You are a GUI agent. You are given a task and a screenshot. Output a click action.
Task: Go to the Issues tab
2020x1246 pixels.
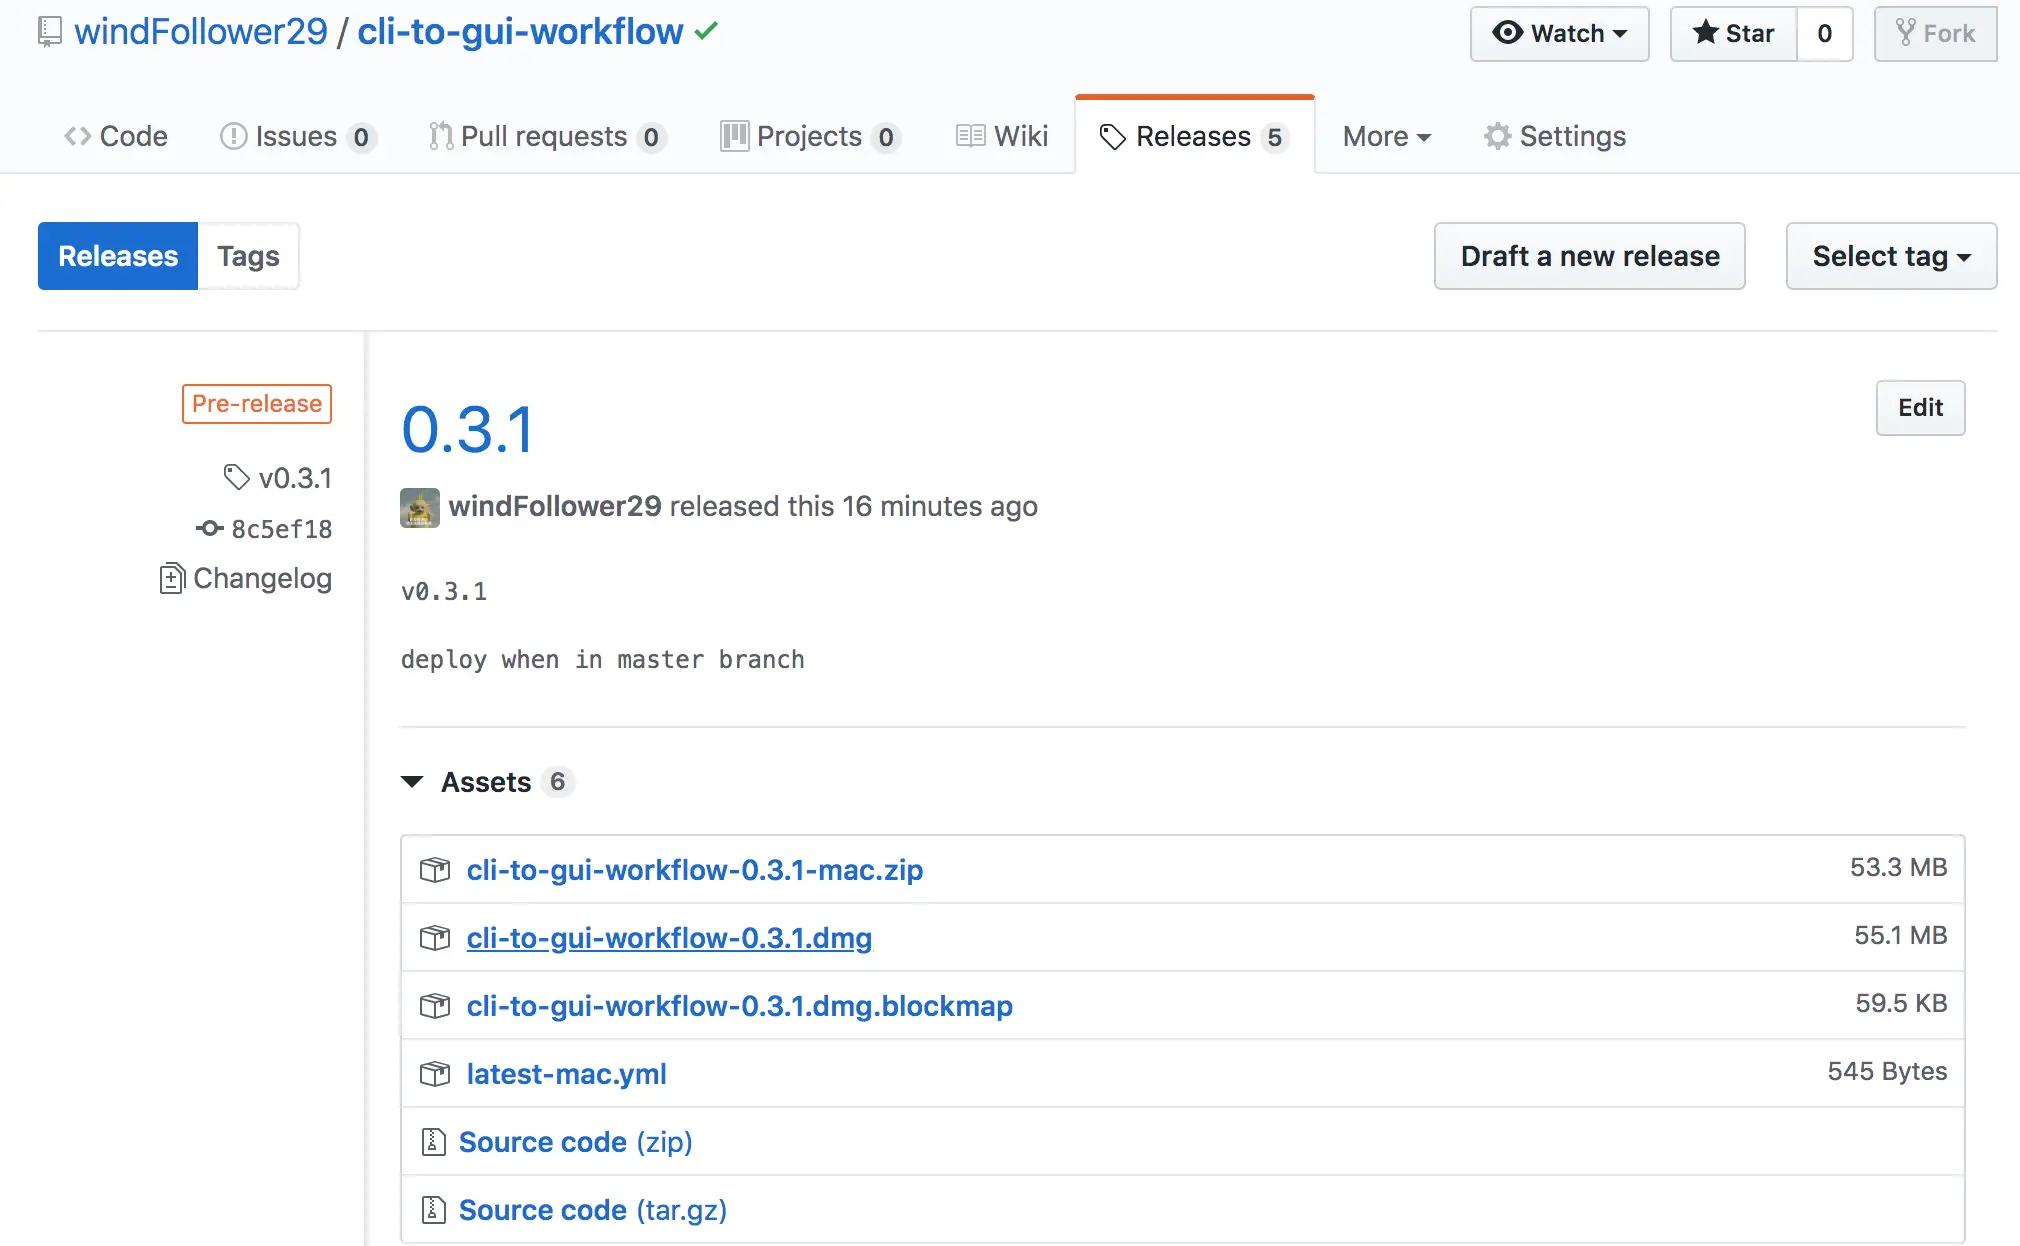click(297, 136)
